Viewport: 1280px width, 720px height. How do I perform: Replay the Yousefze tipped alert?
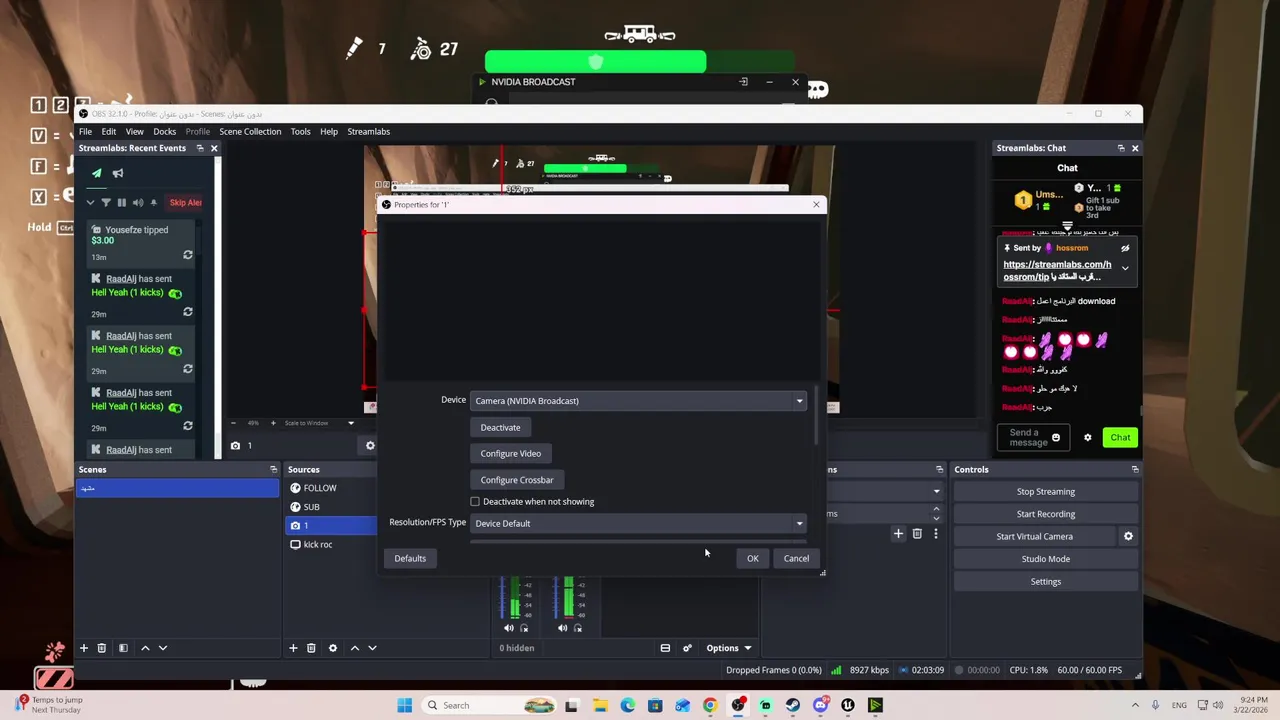click(x=187, y=255)
